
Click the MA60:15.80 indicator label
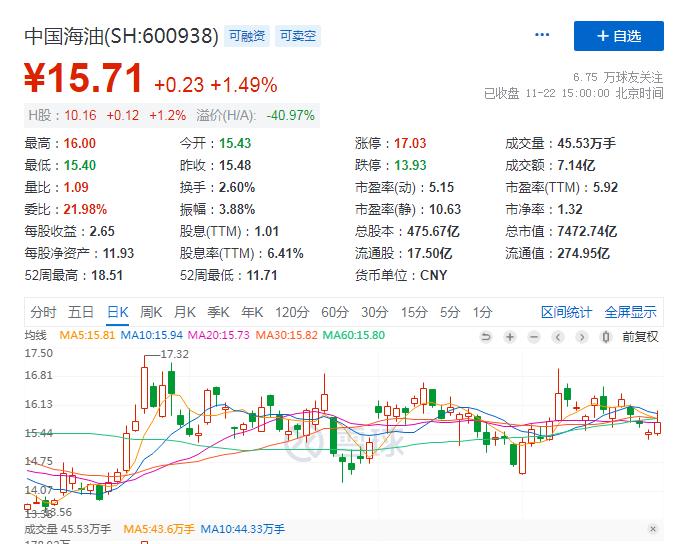(354, 335)
